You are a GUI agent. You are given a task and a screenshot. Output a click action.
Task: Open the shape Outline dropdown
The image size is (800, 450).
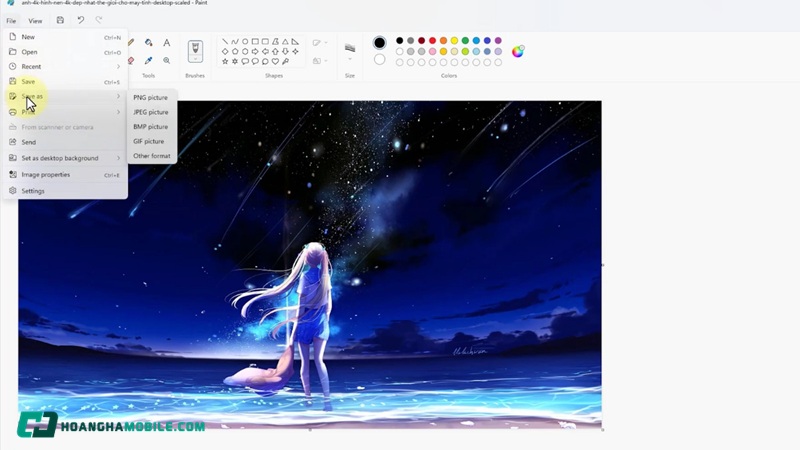coord(320,43)
